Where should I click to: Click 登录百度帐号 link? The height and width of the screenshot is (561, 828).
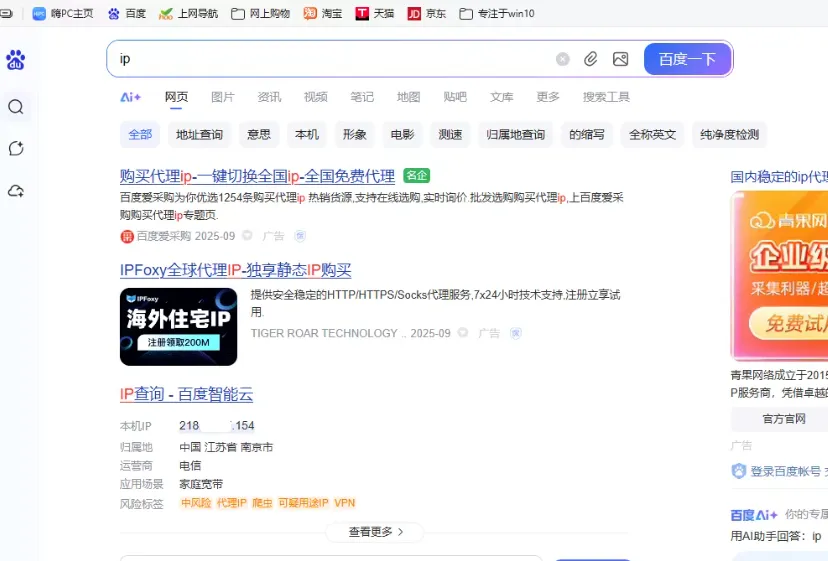click(x=786, y=471)
